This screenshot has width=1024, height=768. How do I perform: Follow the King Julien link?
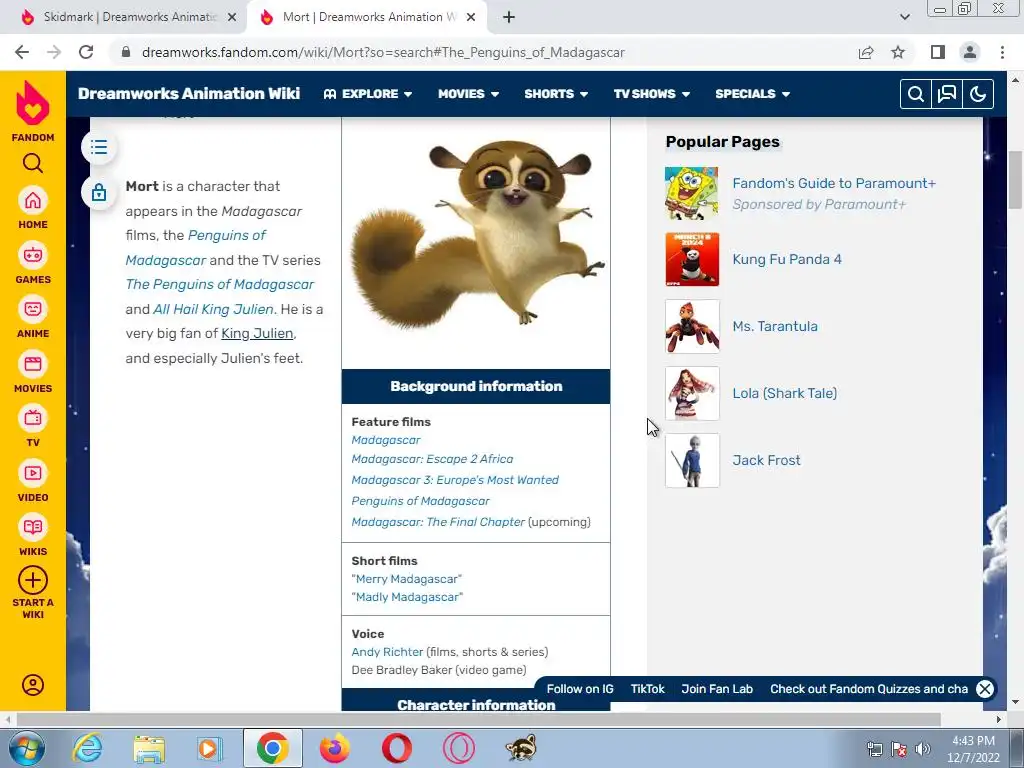point(257,333)
